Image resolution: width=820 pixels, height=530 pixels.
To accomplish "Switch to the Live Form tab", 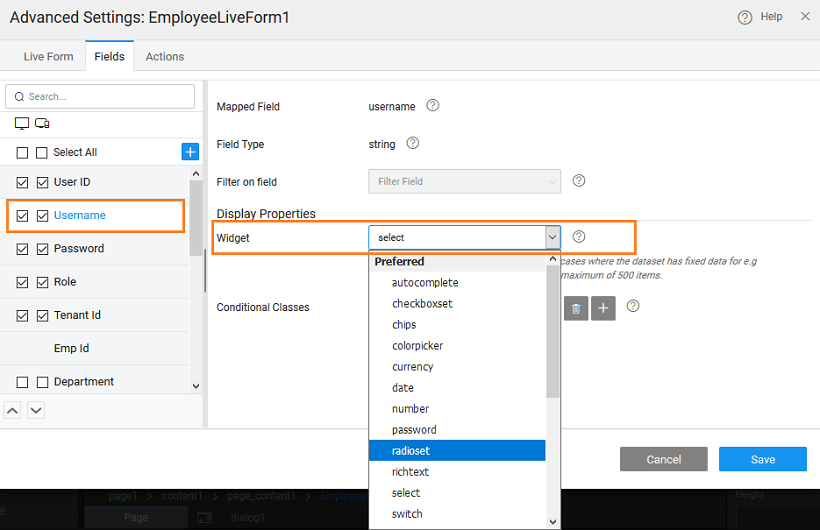I will coord(48,57).
